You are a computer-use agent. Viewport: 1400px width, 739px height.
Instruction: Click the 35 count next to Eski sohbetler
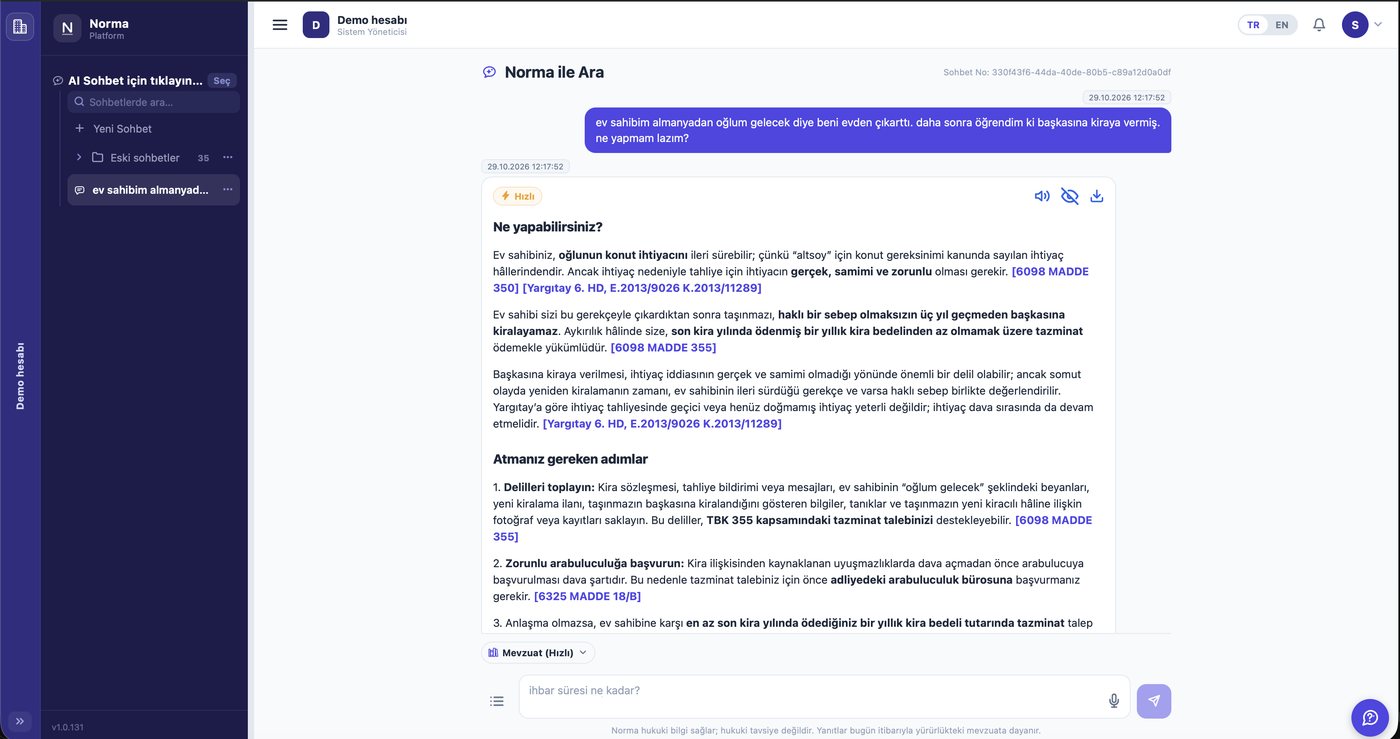click(204, 158)
